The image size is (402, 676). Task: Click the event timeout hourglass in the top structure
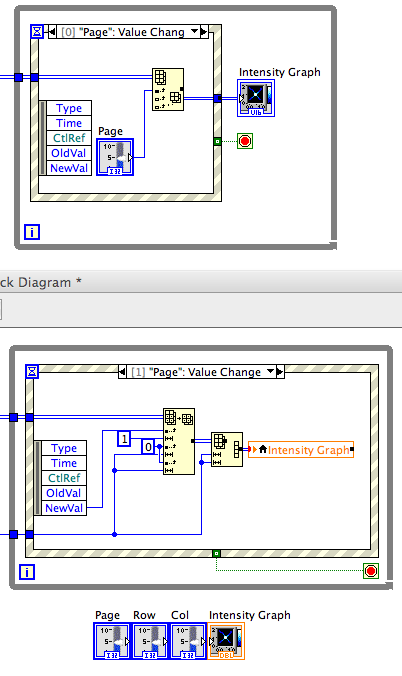(x=37, y=31)
